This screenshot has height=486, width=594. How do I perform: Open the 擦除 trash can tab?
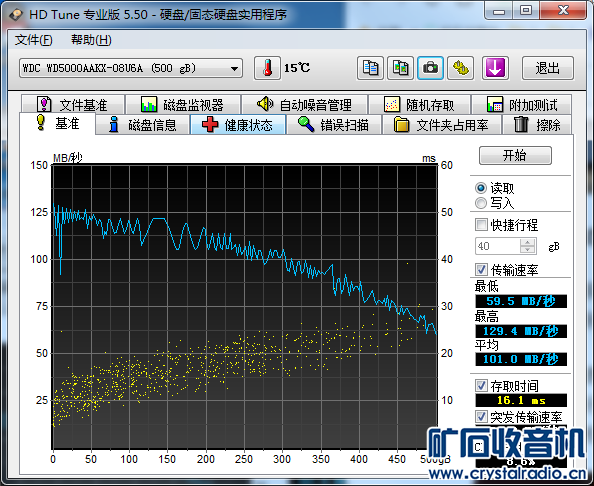(537, 125)
